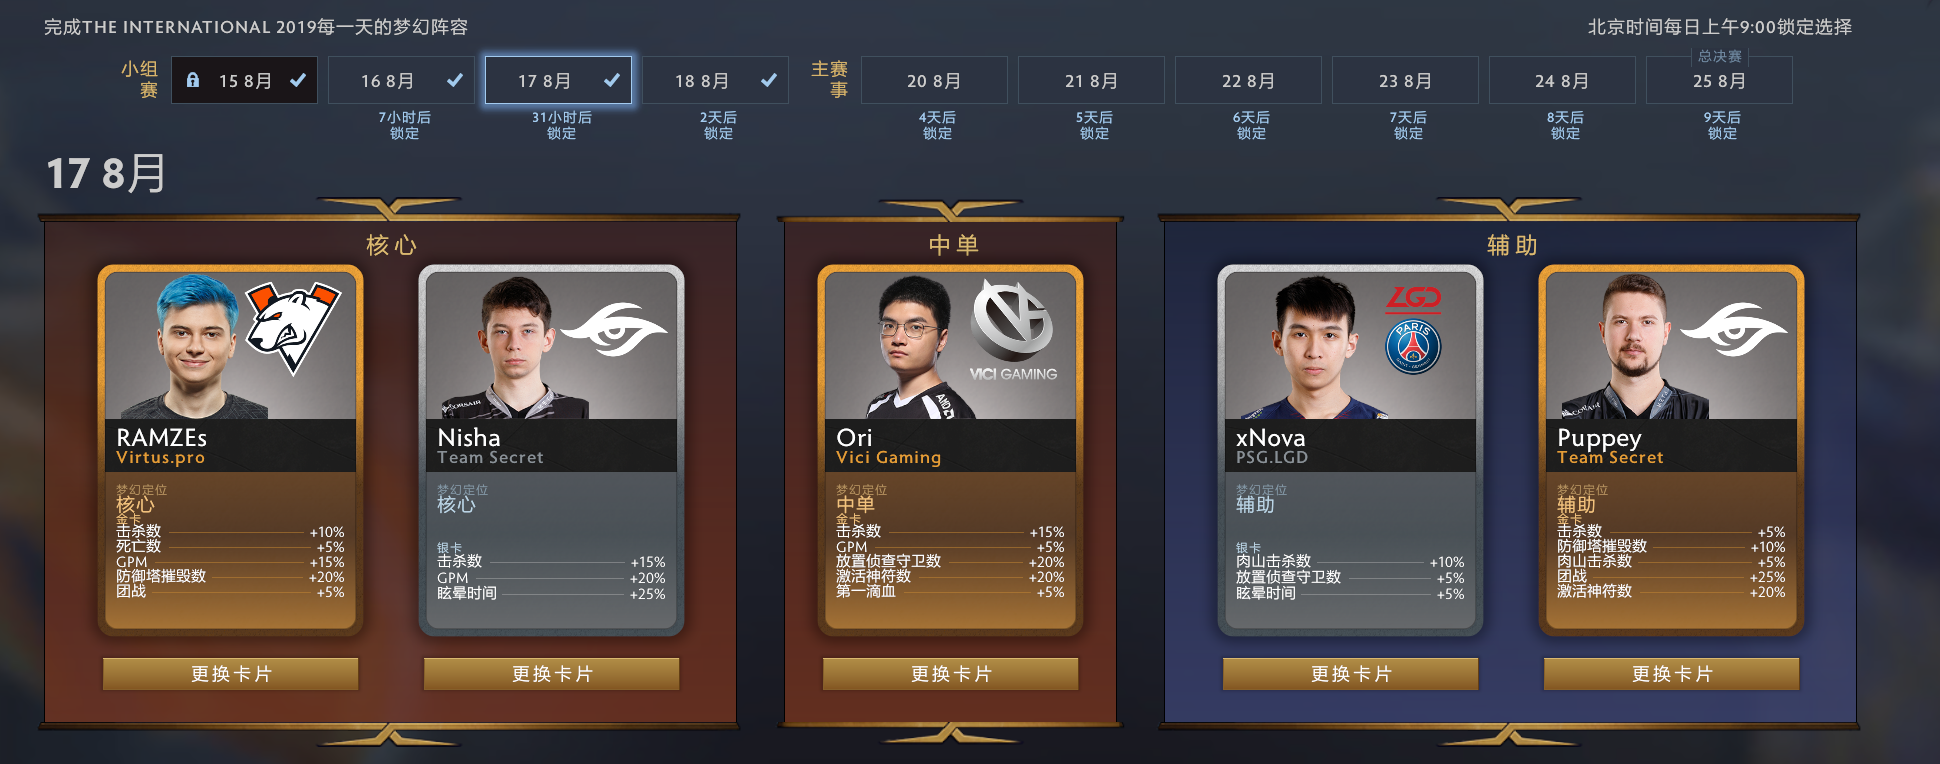Click the checkmark on the 17 8月 tab
This screenshot has height=764, width=1940.
click(x=612, y=80)
